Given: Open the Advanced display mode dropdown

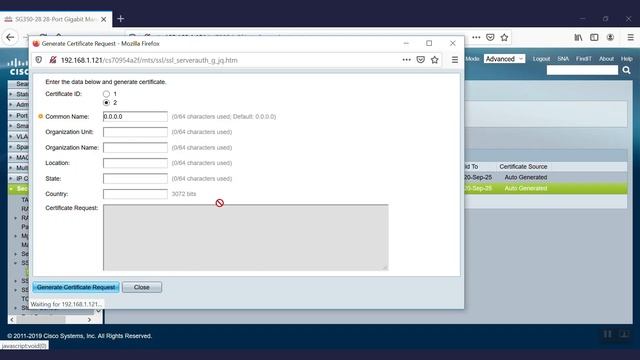Looking at the screenshot, I should coord(504,59).
